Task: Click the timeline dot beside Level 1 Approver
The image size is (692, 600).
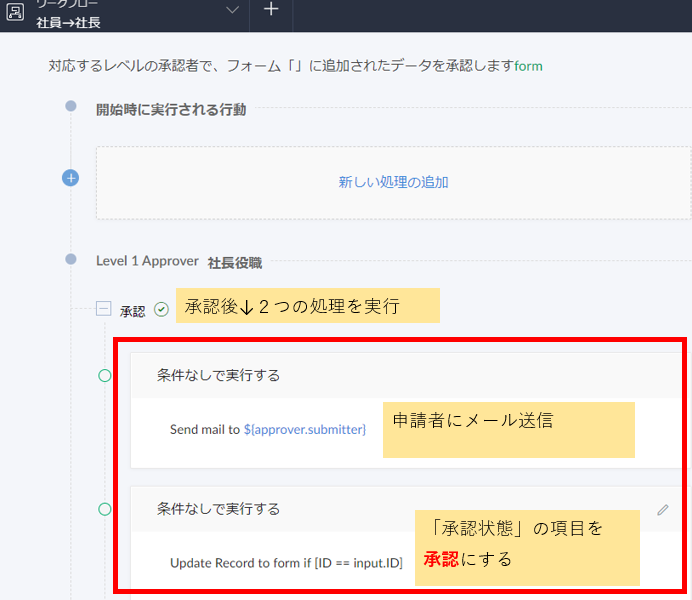Action: click(x=71, y=259)
